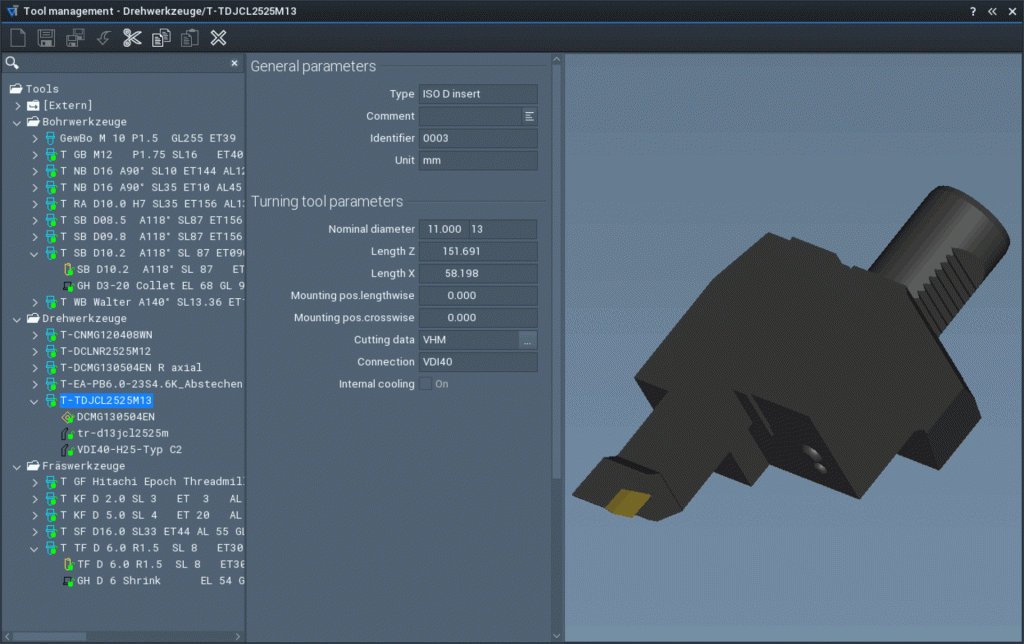Expand the T-CNMG120408WN tool entry
This screenshot has width=1024, height=644.
(x=35, y=335)
